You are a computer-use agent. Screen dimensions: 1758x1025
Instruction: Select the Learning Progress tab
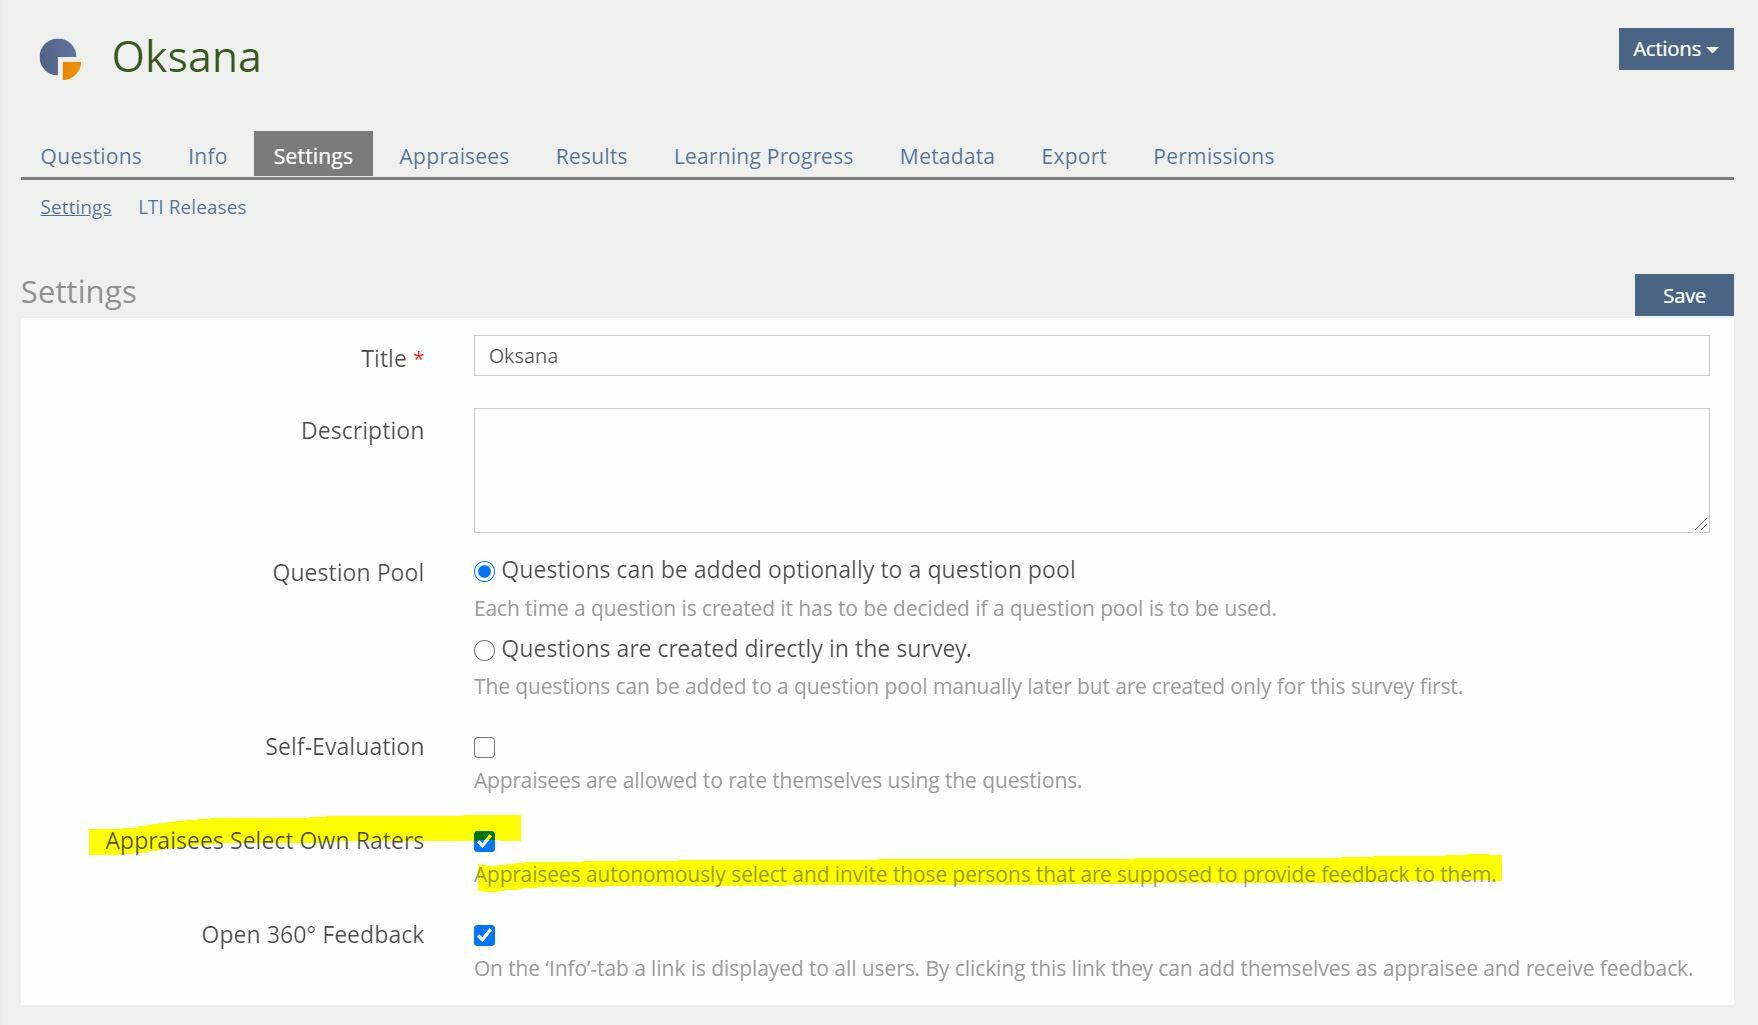763,156
